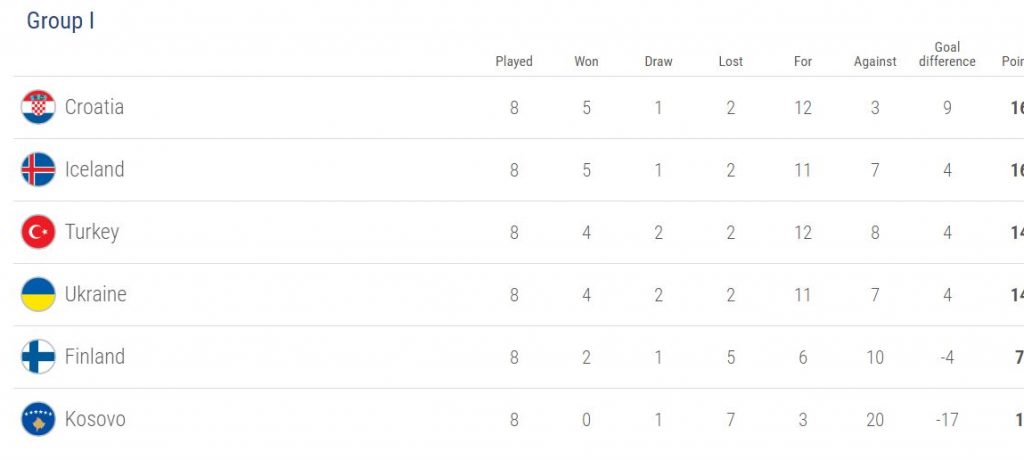Click the Croatia flag icon

(x=38, y=107)
